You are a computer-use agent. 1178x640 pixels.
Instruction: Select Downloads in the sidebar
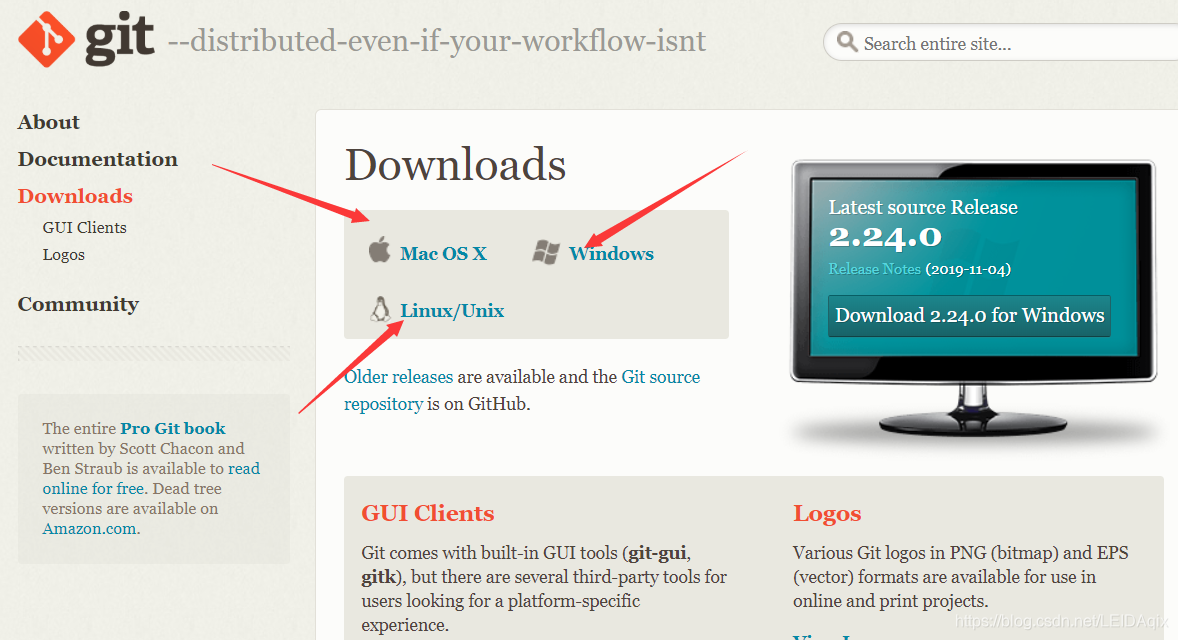tap(75, 195)
